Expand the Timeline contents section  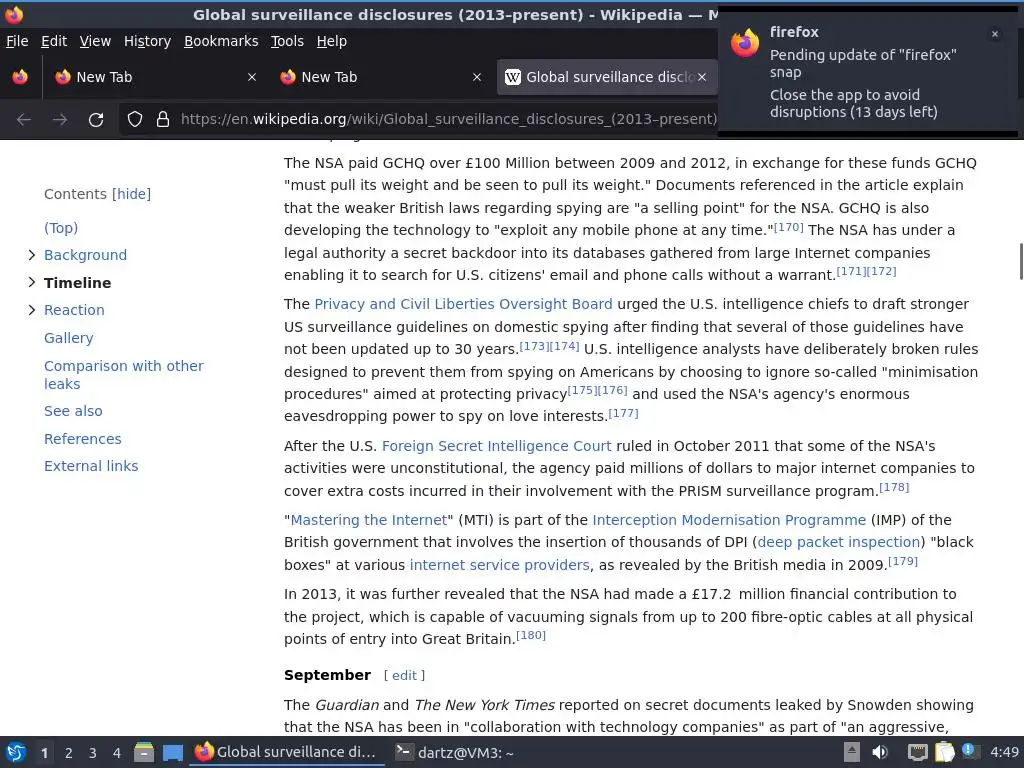point(31,282)
